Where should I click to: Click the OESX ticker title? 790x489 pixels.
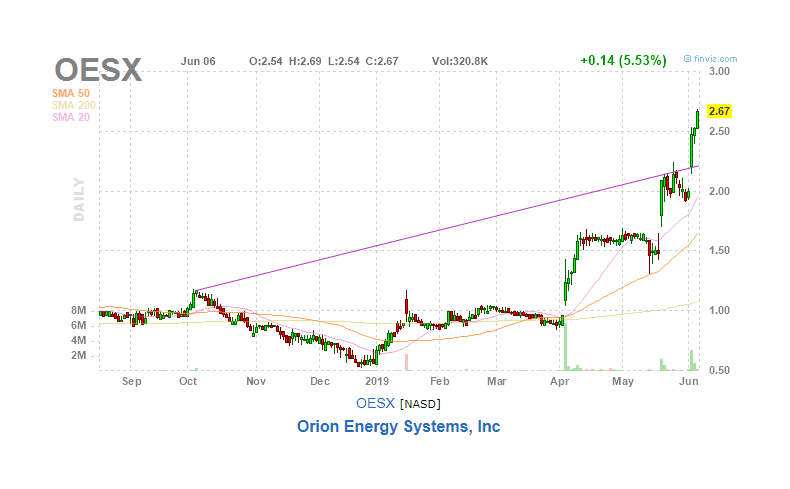click(98, 69)
